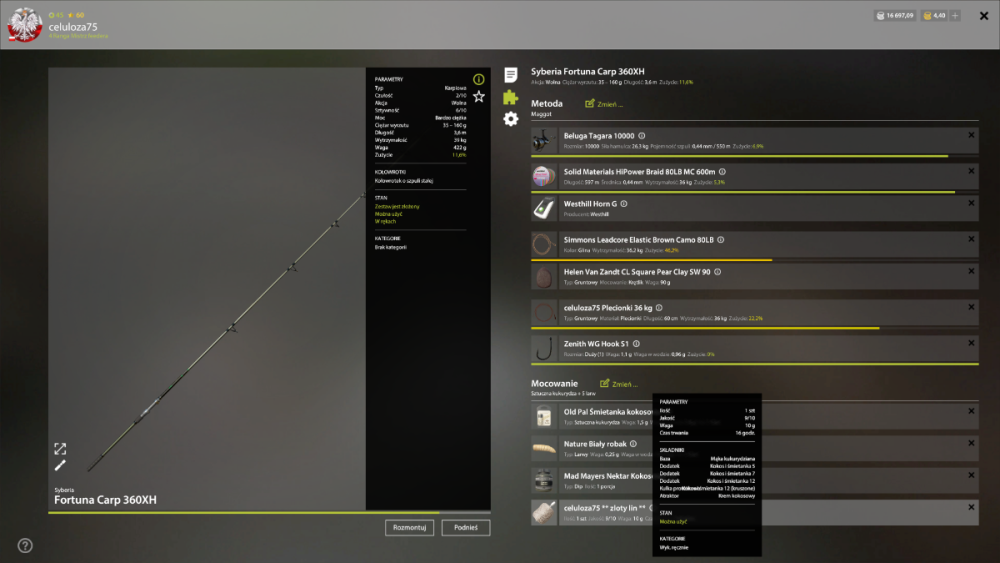This screenshot has height=563, width=1000.
Task: Change the Mocowanie via Zmień link
Action: coord(619,384)
